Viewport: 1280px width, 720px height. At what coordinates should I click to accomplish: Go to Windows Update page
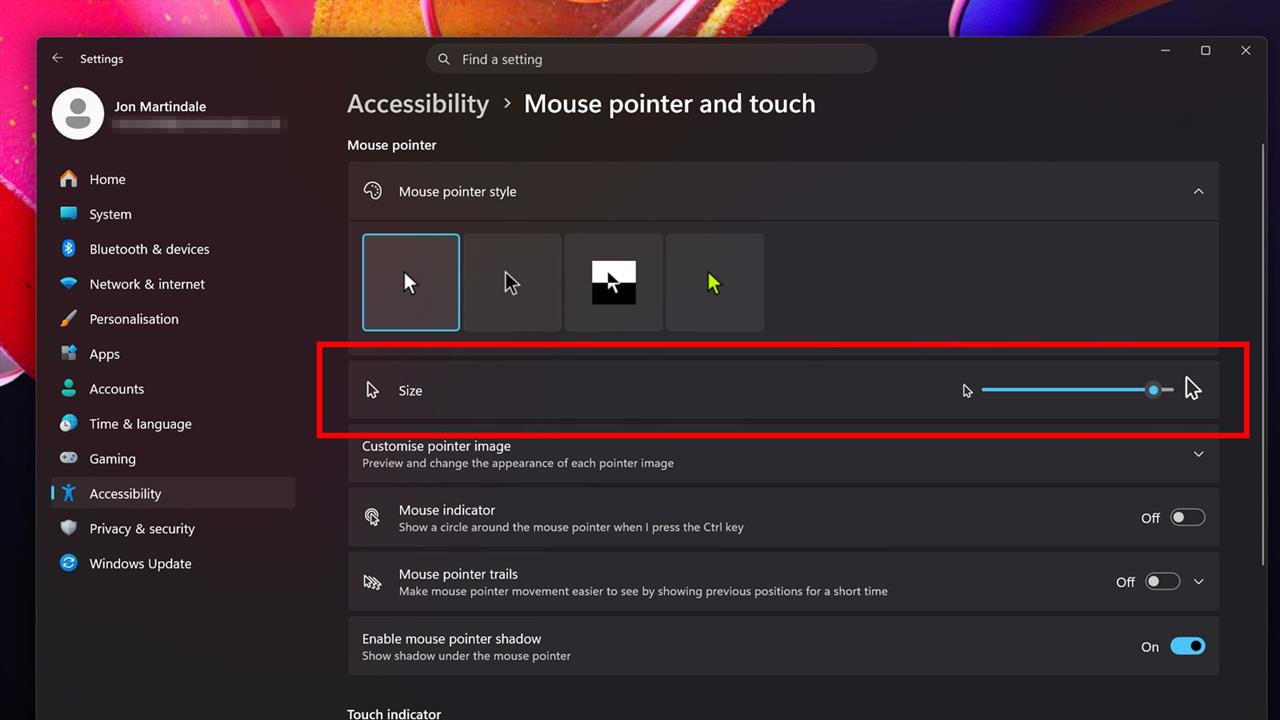coord(173,564)
